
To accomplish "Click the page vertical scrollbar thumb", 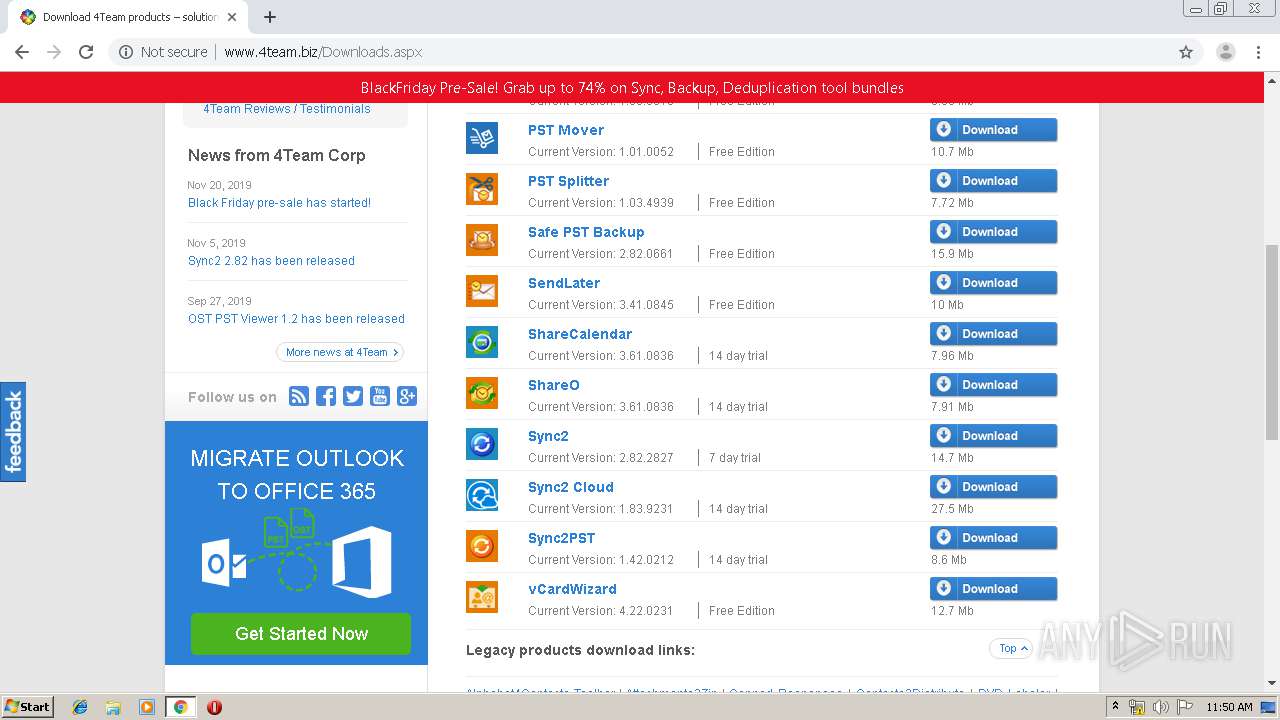I will pyautogui.click(x=1272, y=342).
